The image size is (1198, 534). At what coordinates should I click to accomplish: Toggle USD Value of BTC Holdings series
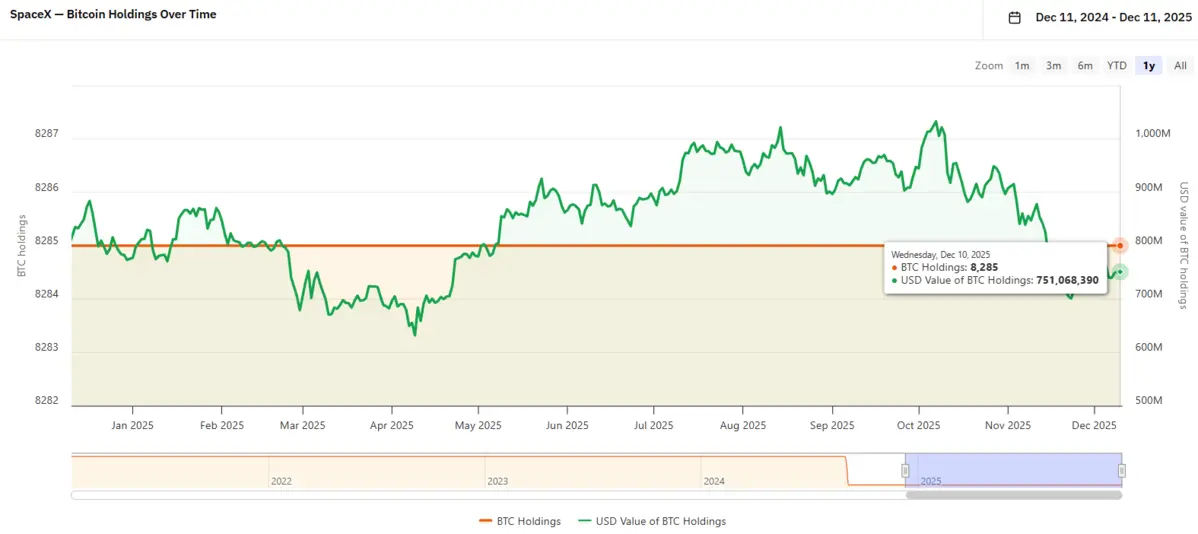[x=660, y=521]
